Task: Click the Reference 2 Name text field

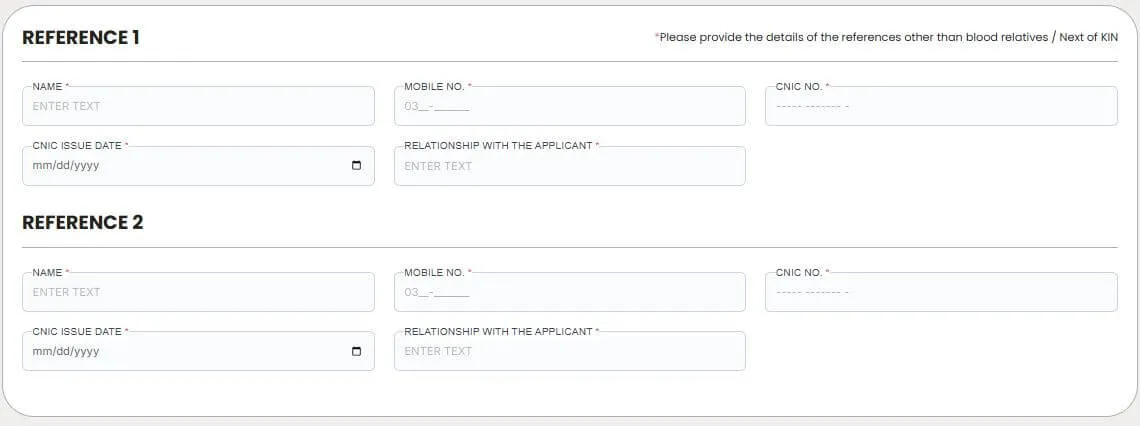Action: coord(198,292)
